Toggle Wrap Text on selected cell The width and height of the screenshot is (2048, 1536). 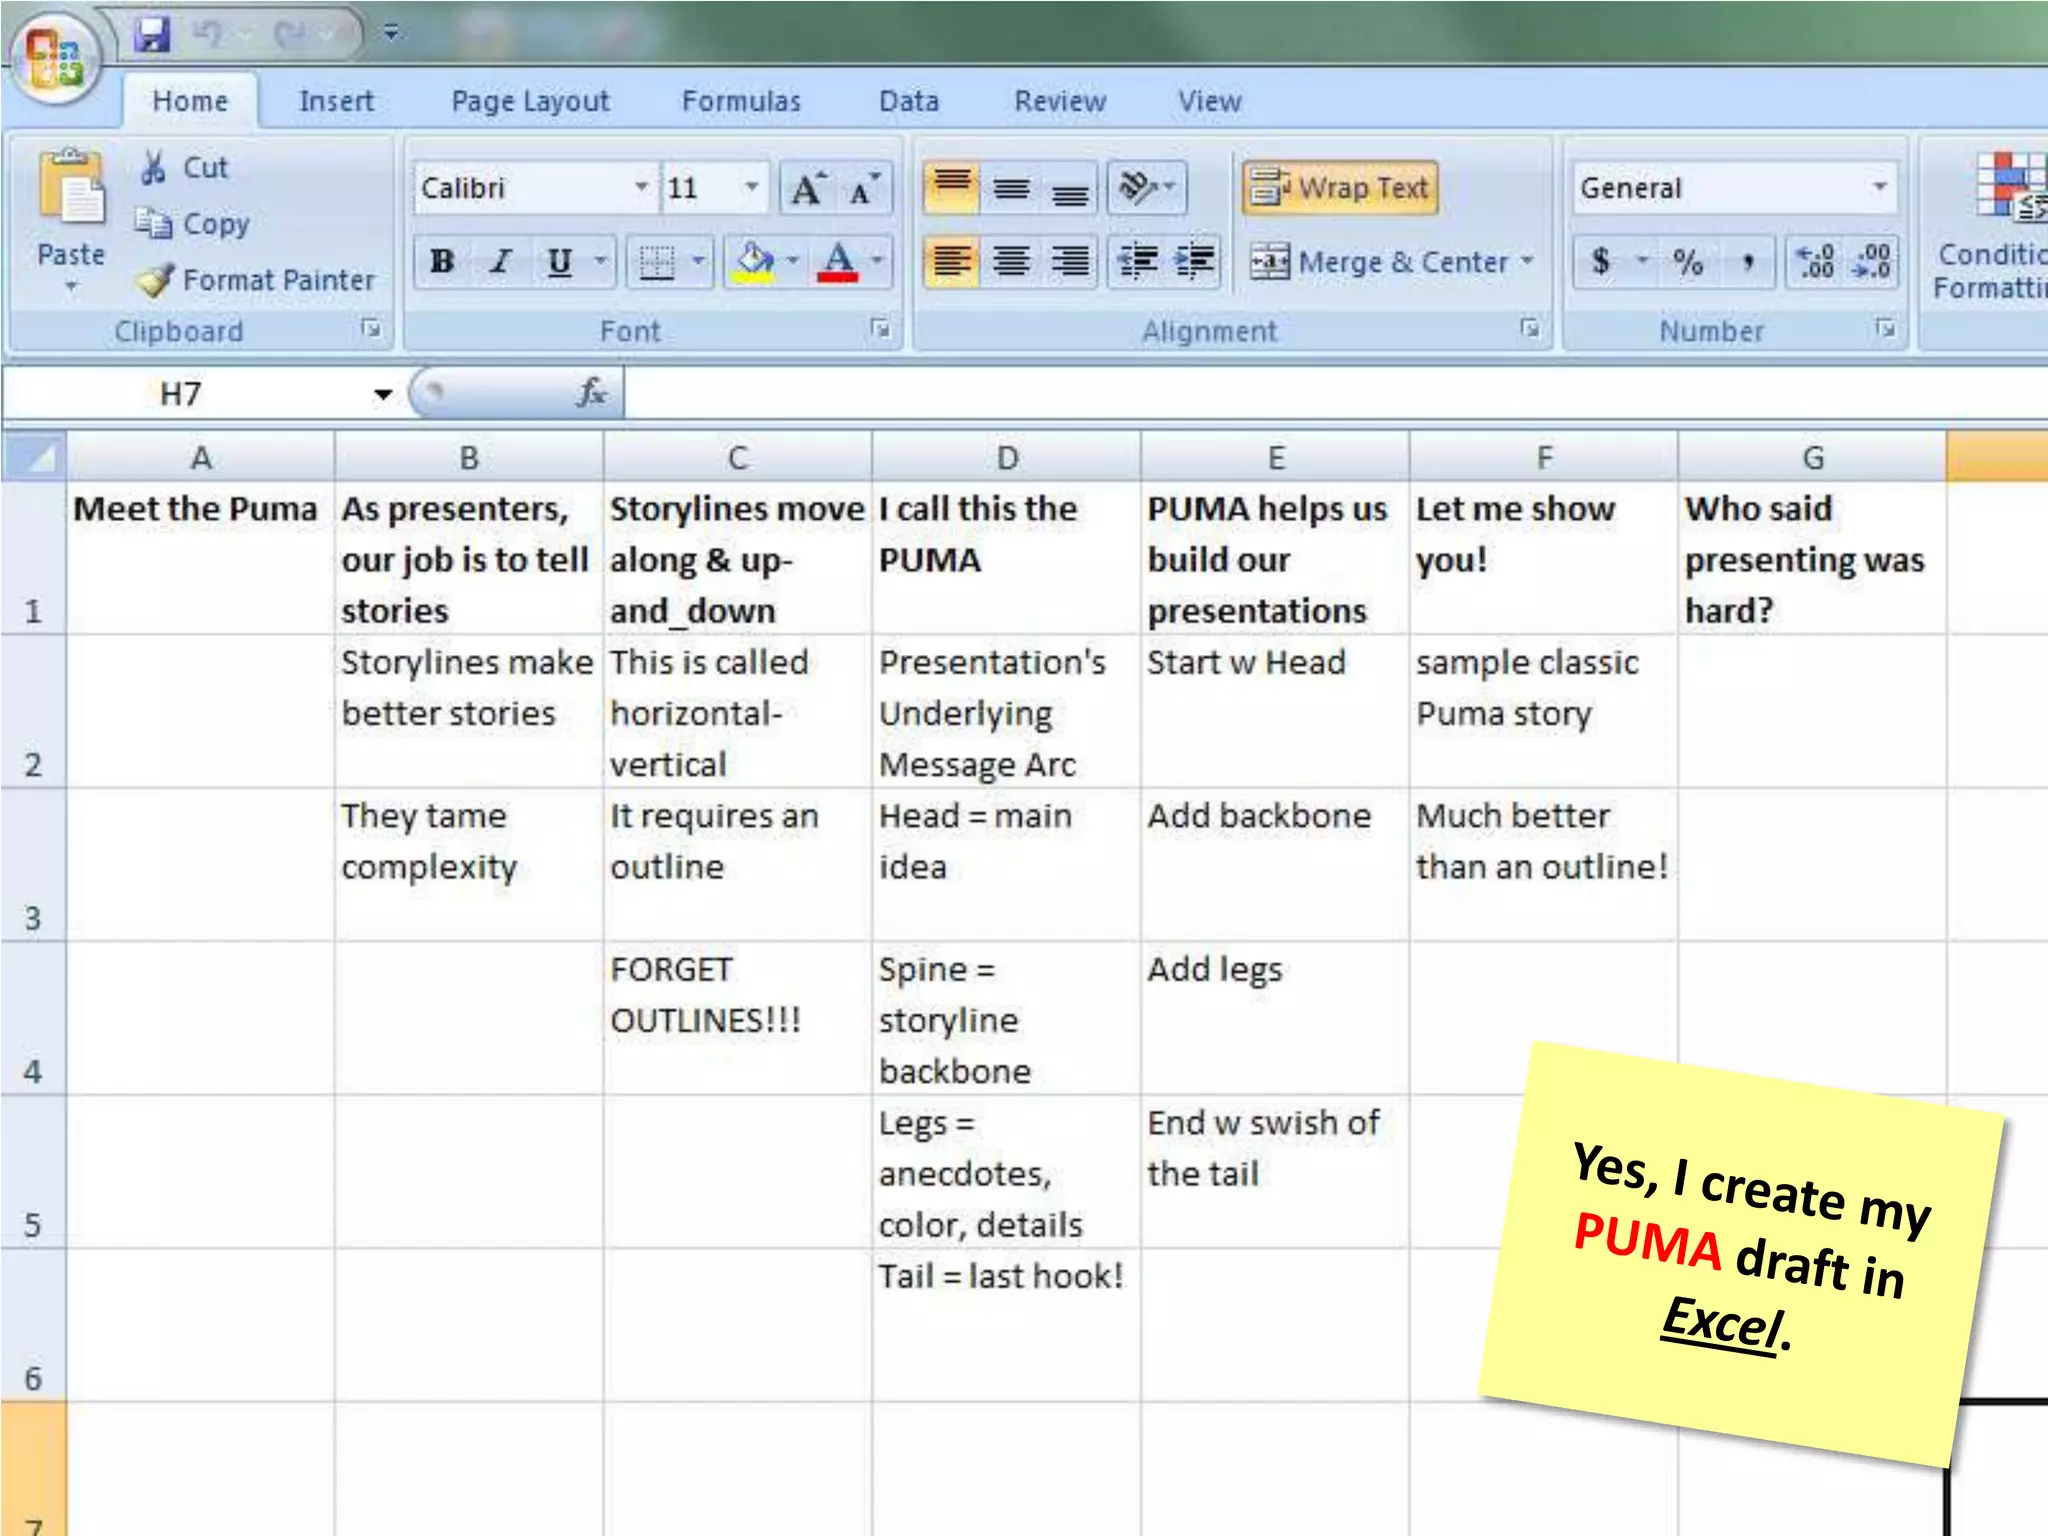point(1340,188)
